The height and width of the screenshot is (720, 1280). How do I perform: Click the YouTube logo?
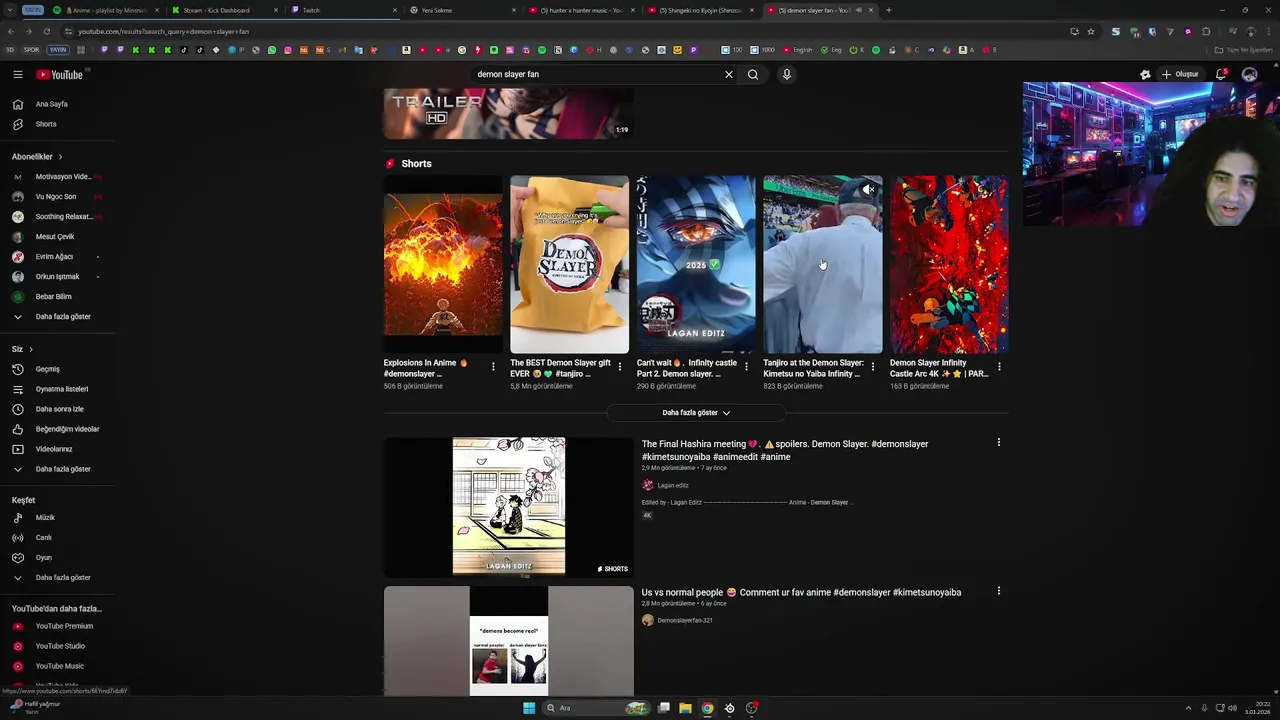(x=60, y=74)
